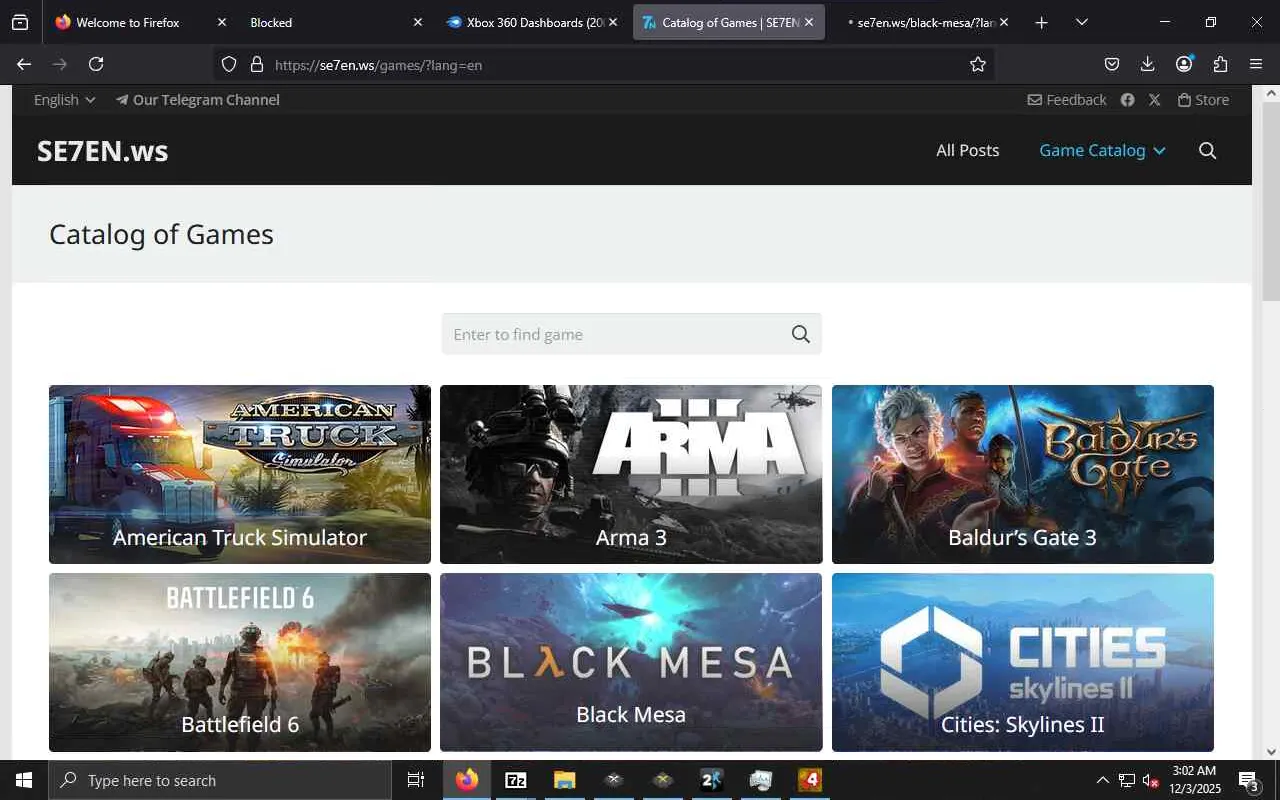1280x800 pixels.
Task: Visit Our Telegram Channel link
Action: (x=197, y=100)
